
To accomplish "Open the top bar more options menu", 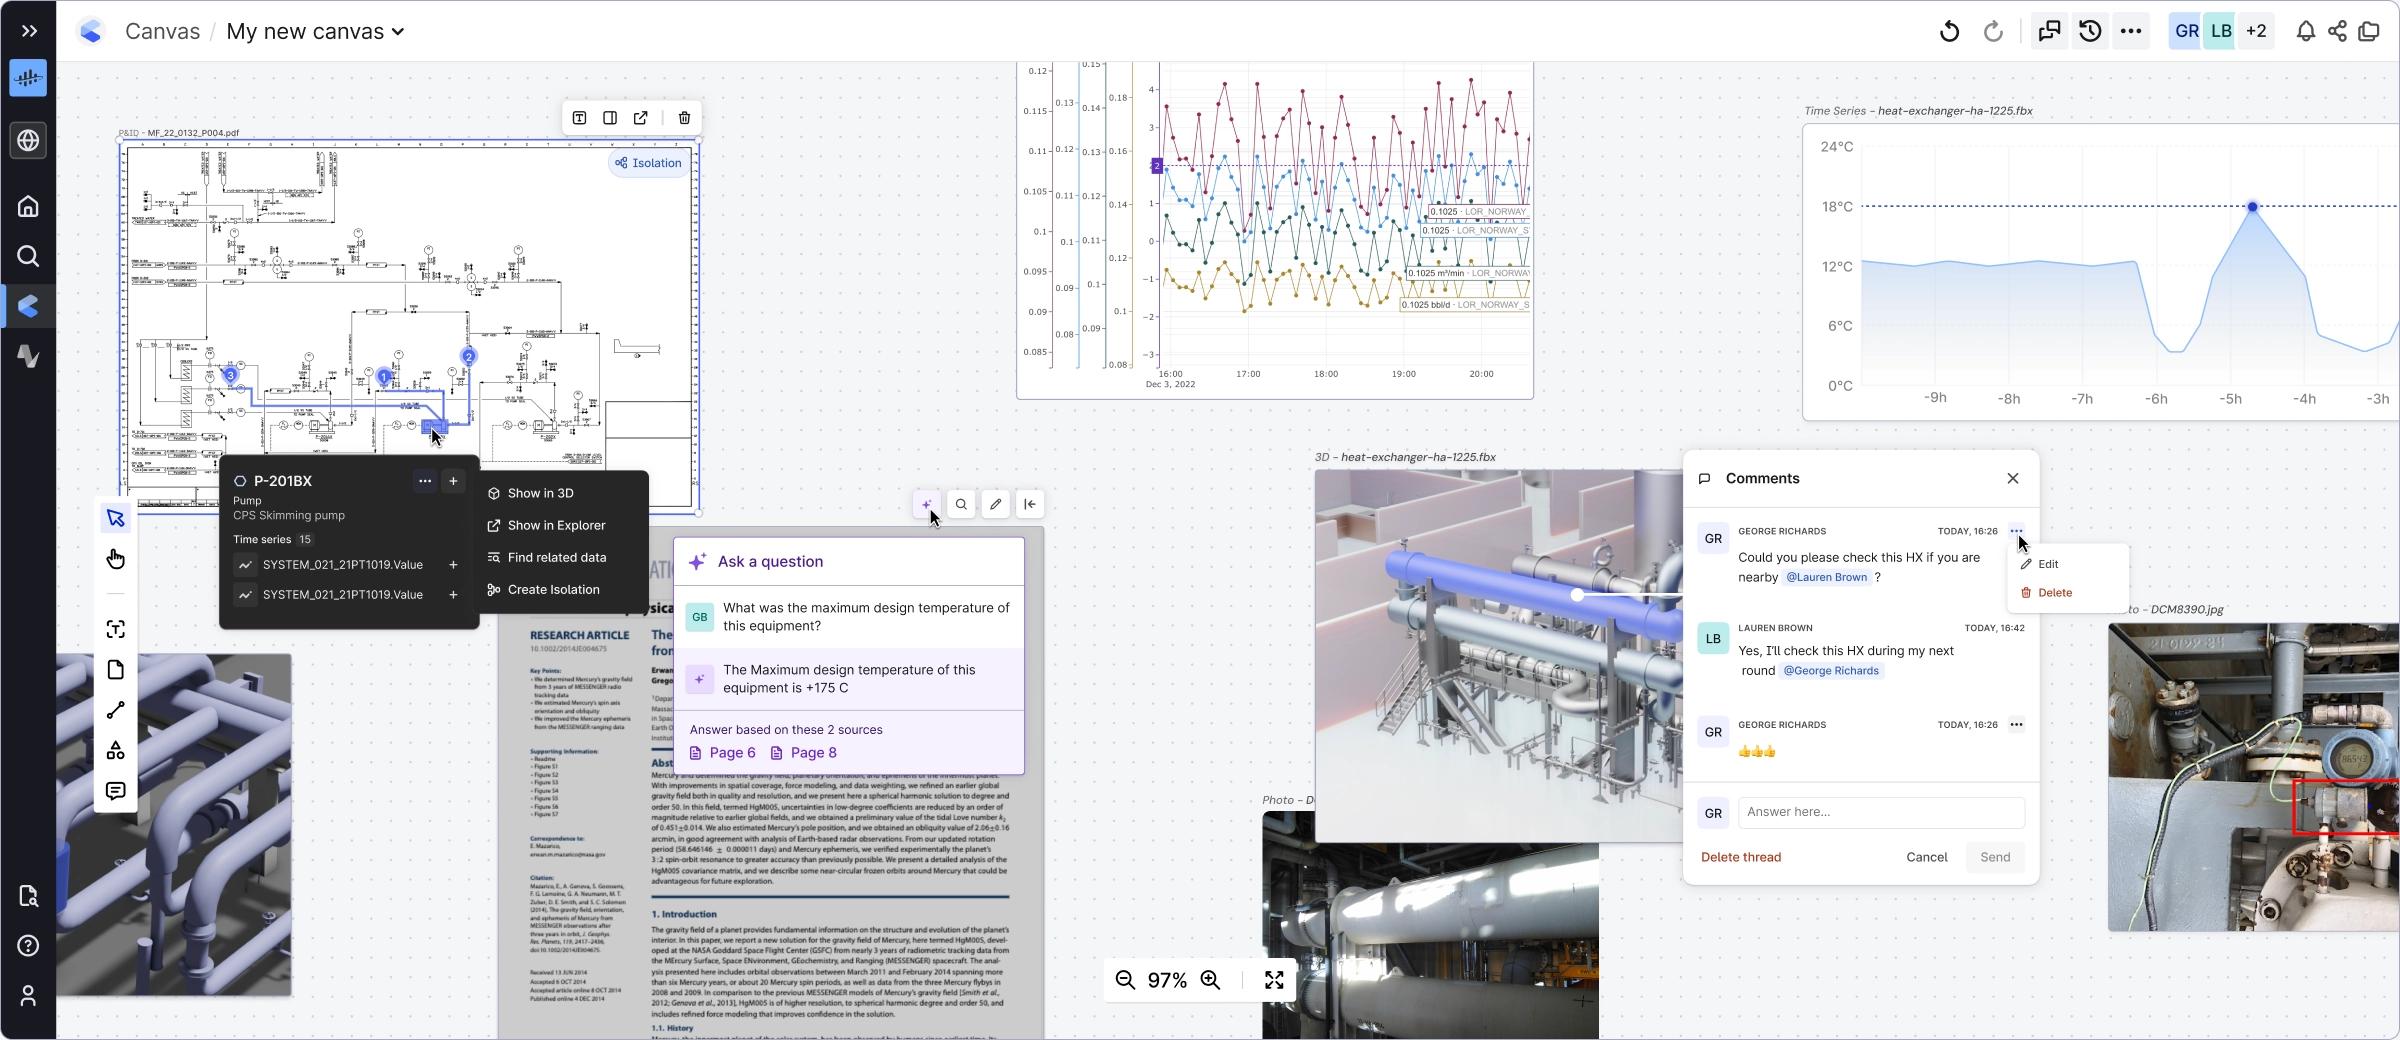I will 2131,31.
